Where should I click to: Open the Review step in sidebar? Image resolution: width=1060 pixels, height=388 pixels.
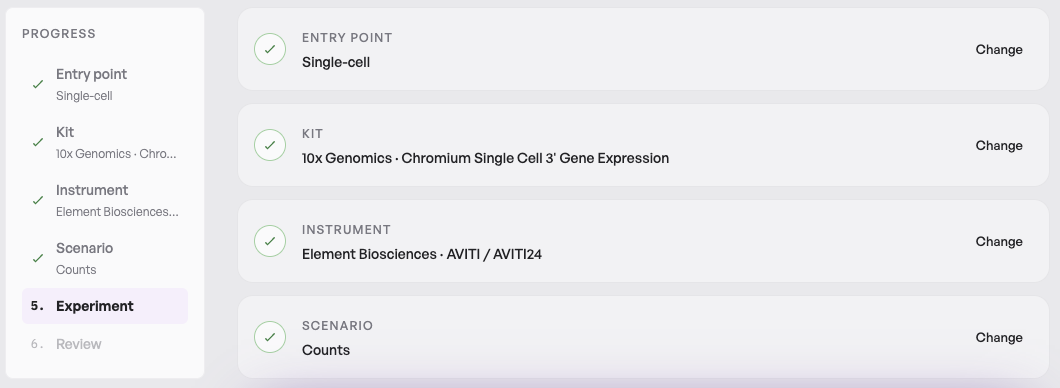pos(105,344)
